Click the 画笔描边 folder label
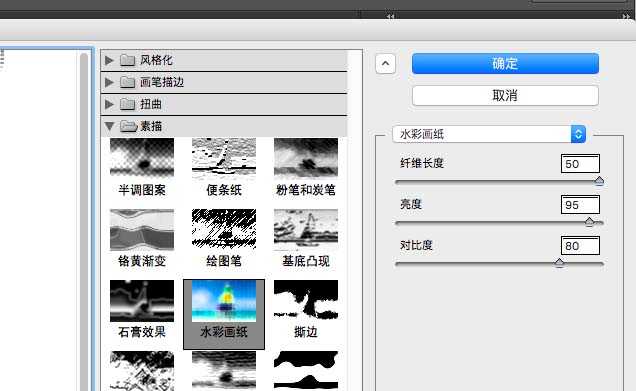The width and height of the screenshot is (636, 391). tap(162, 82)
